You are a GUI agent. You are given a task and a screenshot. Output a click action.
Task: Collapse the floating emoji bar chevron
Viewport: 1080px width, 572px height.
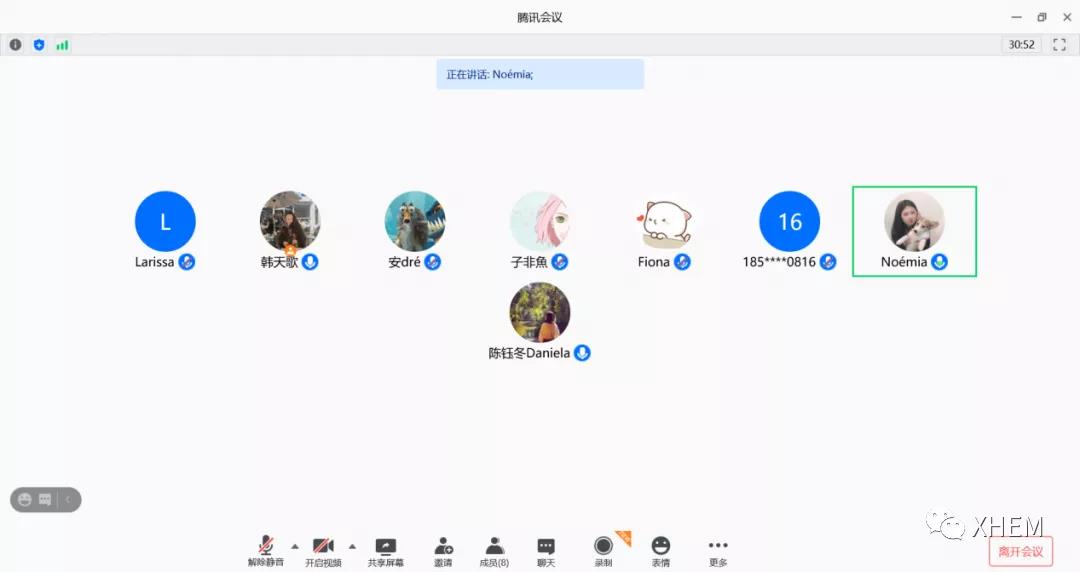(x=68, y=500)
